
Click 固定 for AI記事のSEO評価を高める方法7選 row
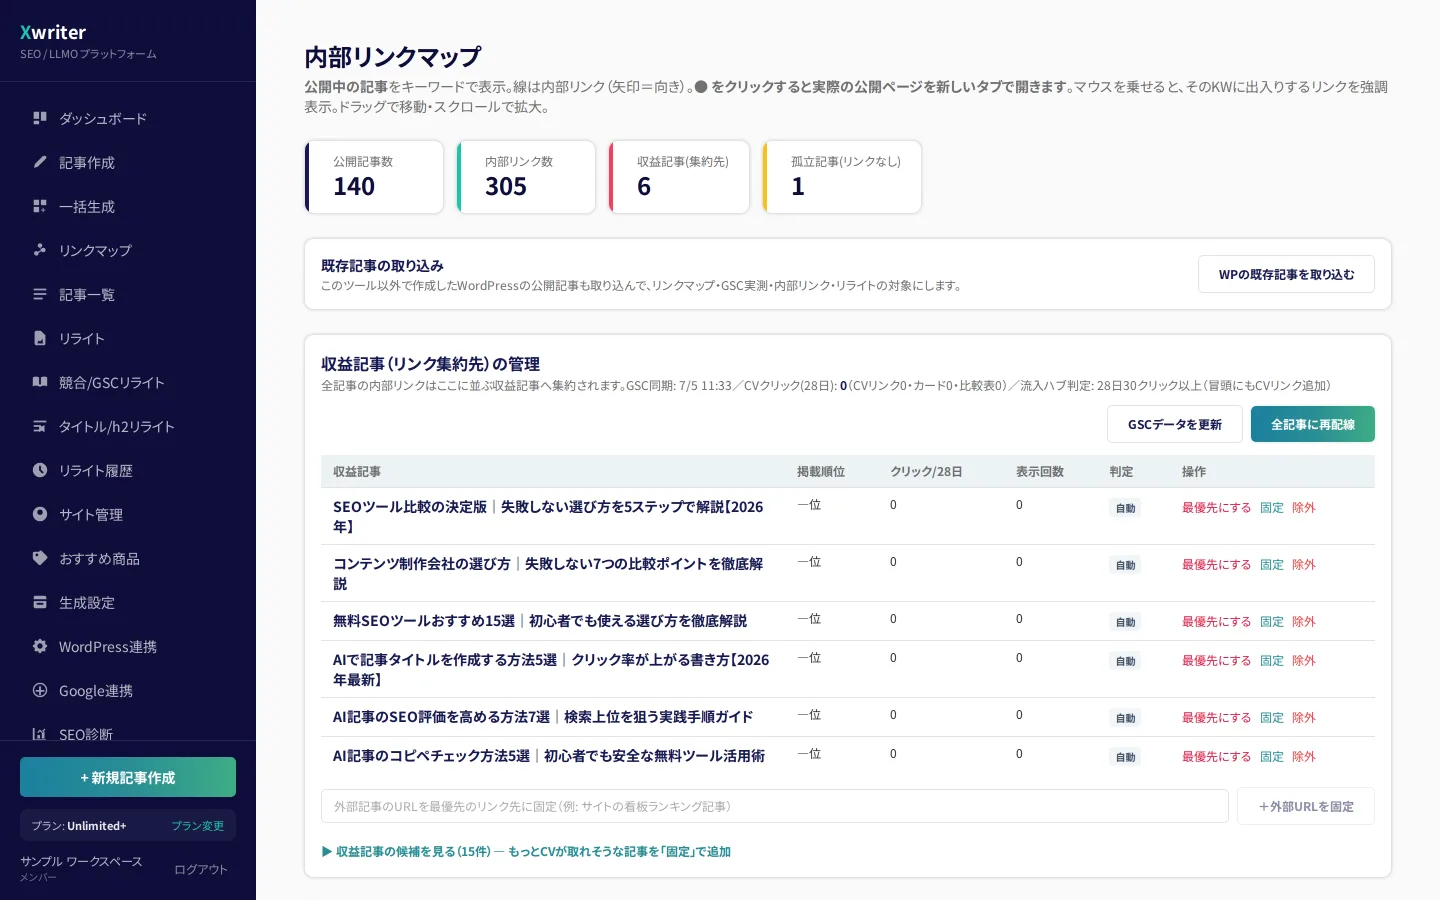tap(1272, 718)
